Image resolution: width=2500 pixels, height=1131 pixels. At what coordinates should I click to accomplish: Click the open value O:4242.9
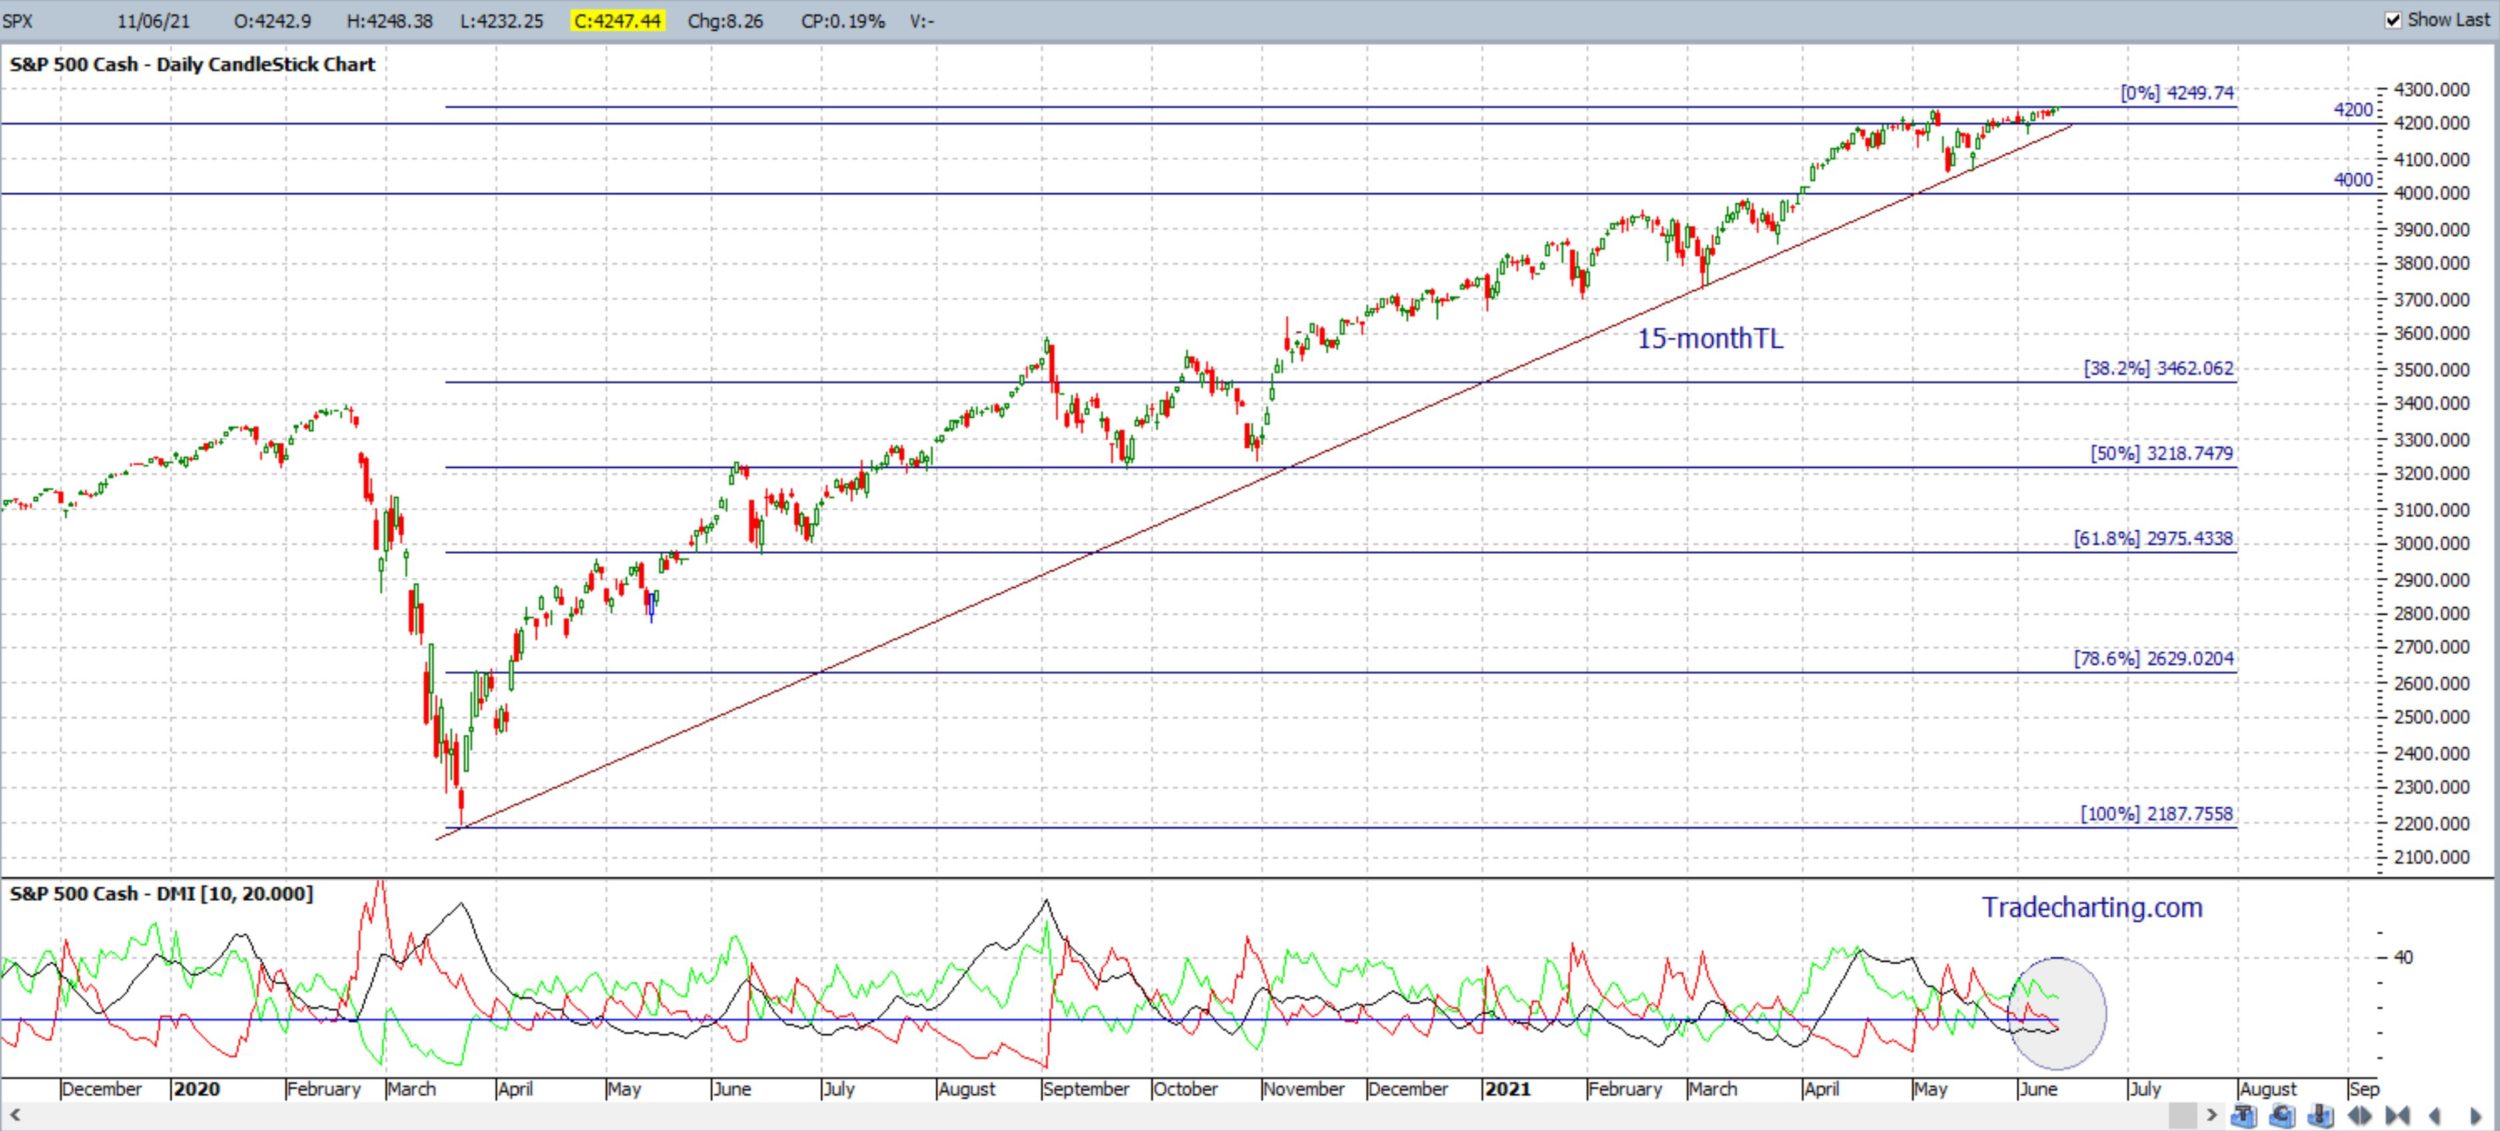(x=272, y=21)
